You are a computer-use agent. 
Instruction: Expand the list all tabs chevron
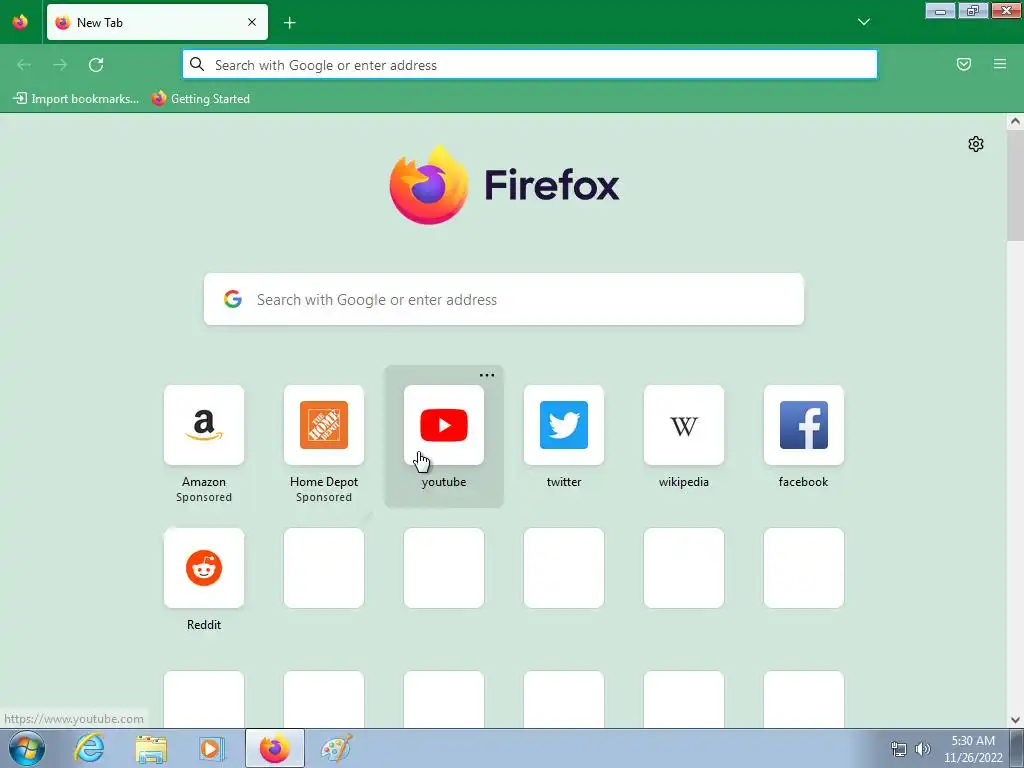point(864,22)
